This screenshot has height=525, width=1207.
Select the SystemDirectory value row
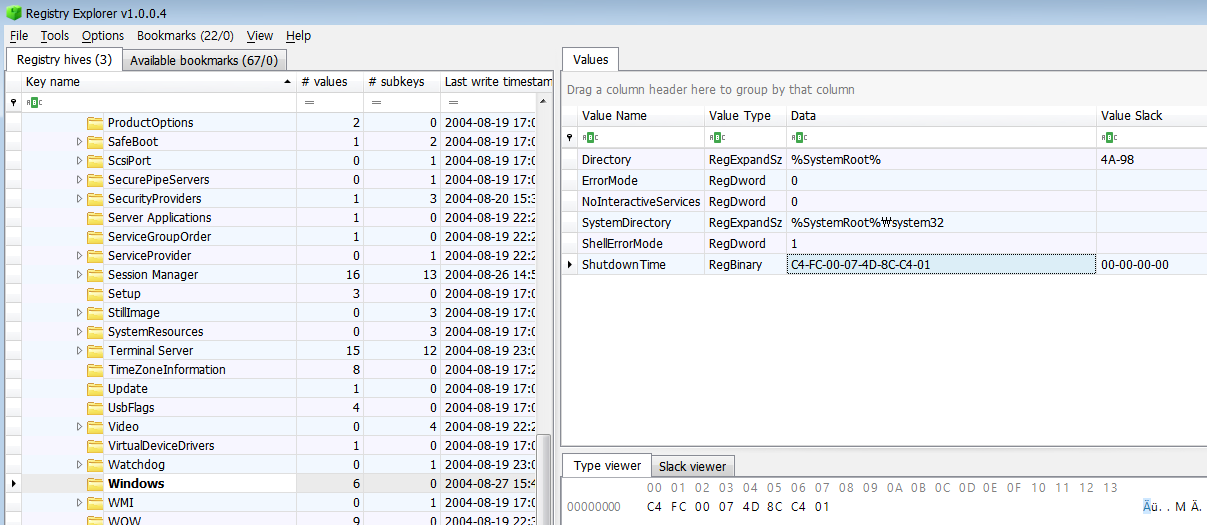pos(884,223)
